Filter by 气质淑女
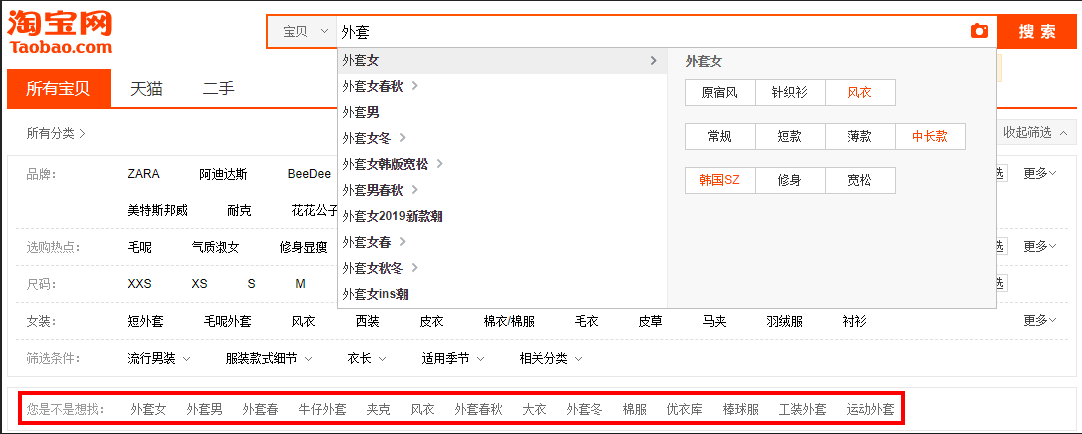This screenshot has height=434, width=1082. pyautogui.click(x=215, y=247)
